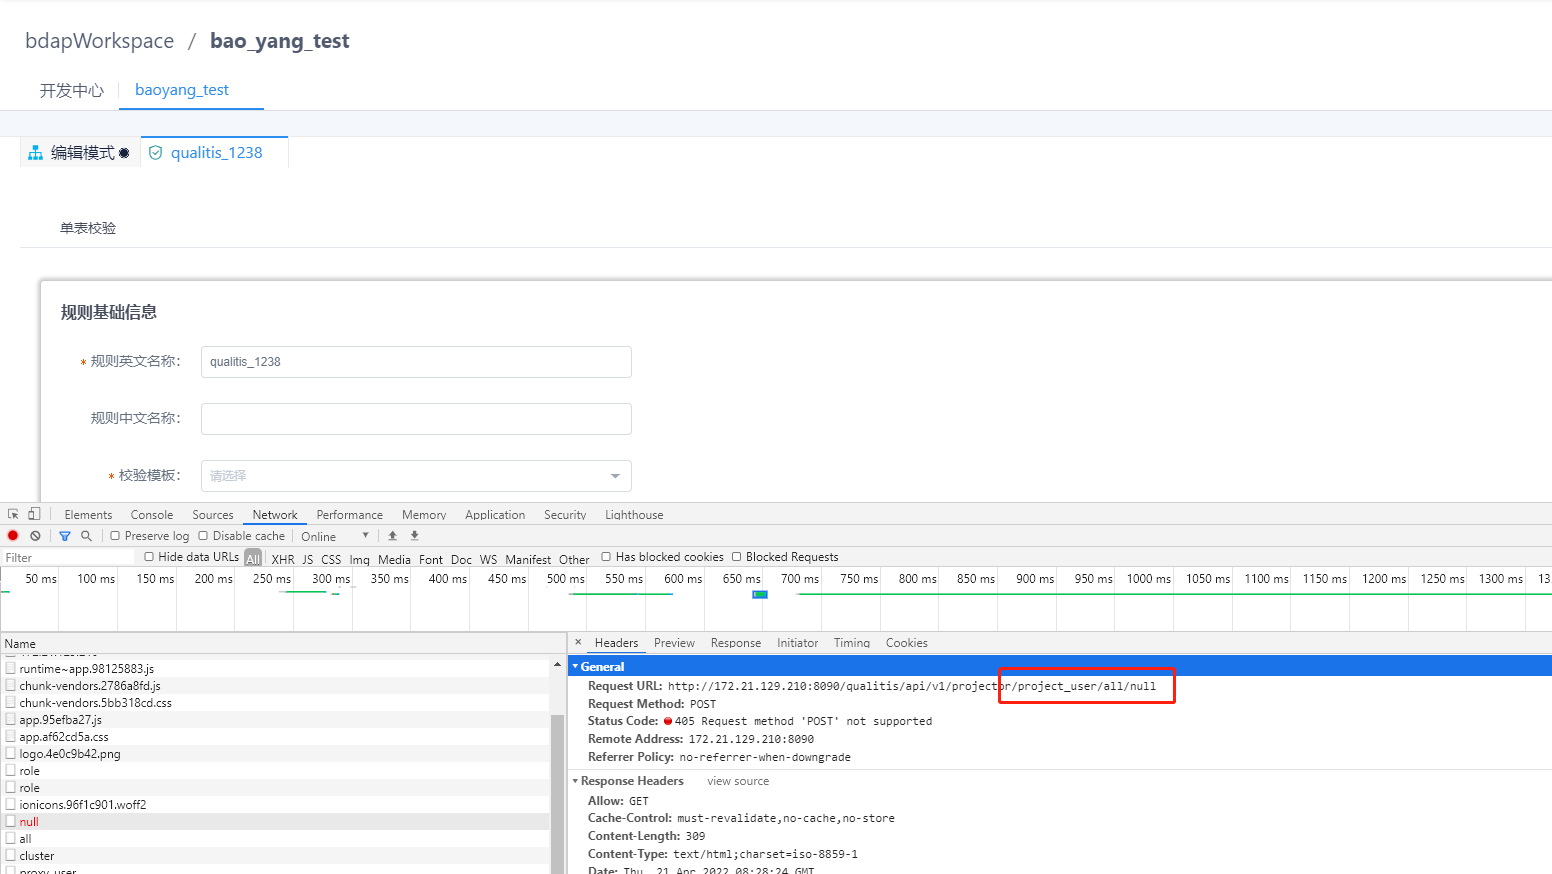Enable the Disable cache checkbox
This screenshot has width=1552, height=874.
203,536
